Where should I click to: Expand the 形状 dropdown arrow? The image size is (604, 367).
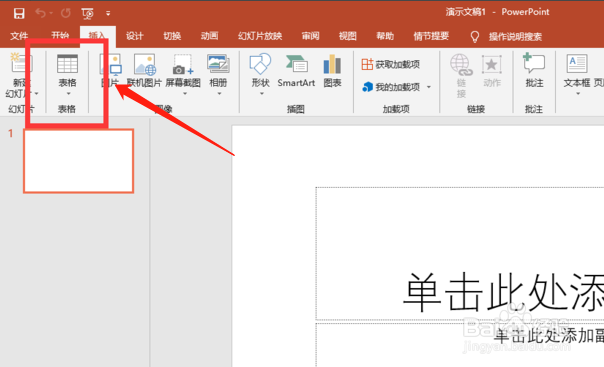tap(262, 94)
